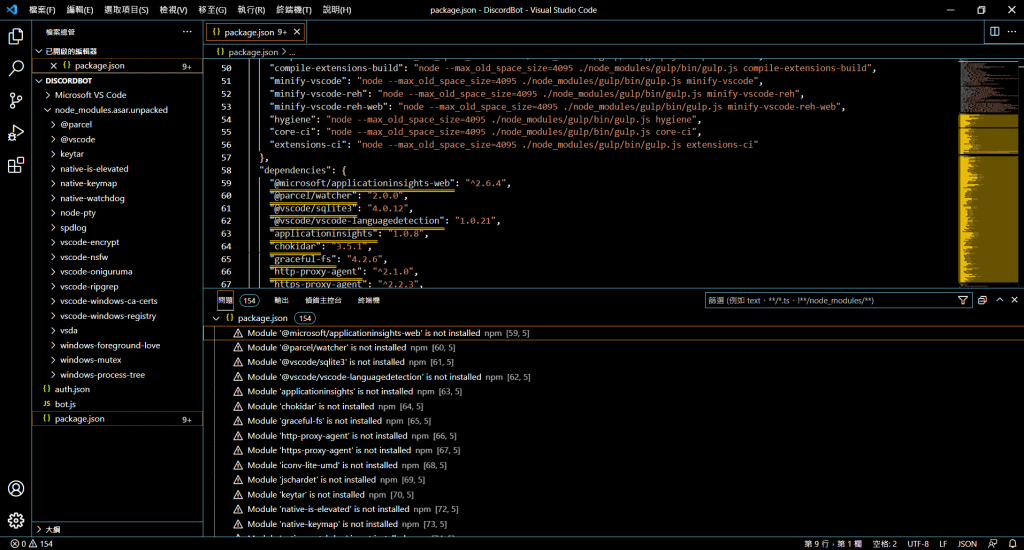Open the Go menu

pyautogui.click(x=212, y=10)
